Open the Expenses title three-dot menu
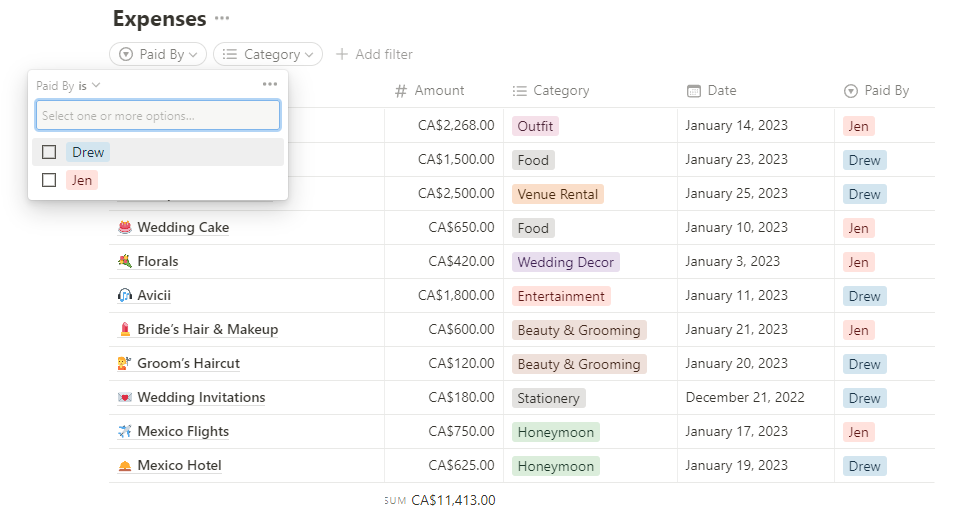The image size is (977, 516). coord(222,19)
